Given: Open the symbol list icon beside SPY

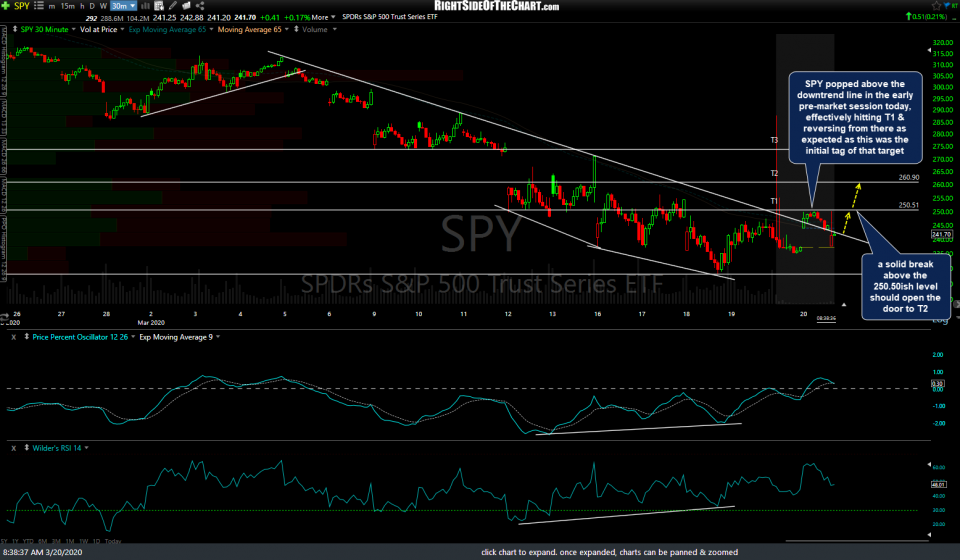Looking at the screenshot, I should [39, 6].
